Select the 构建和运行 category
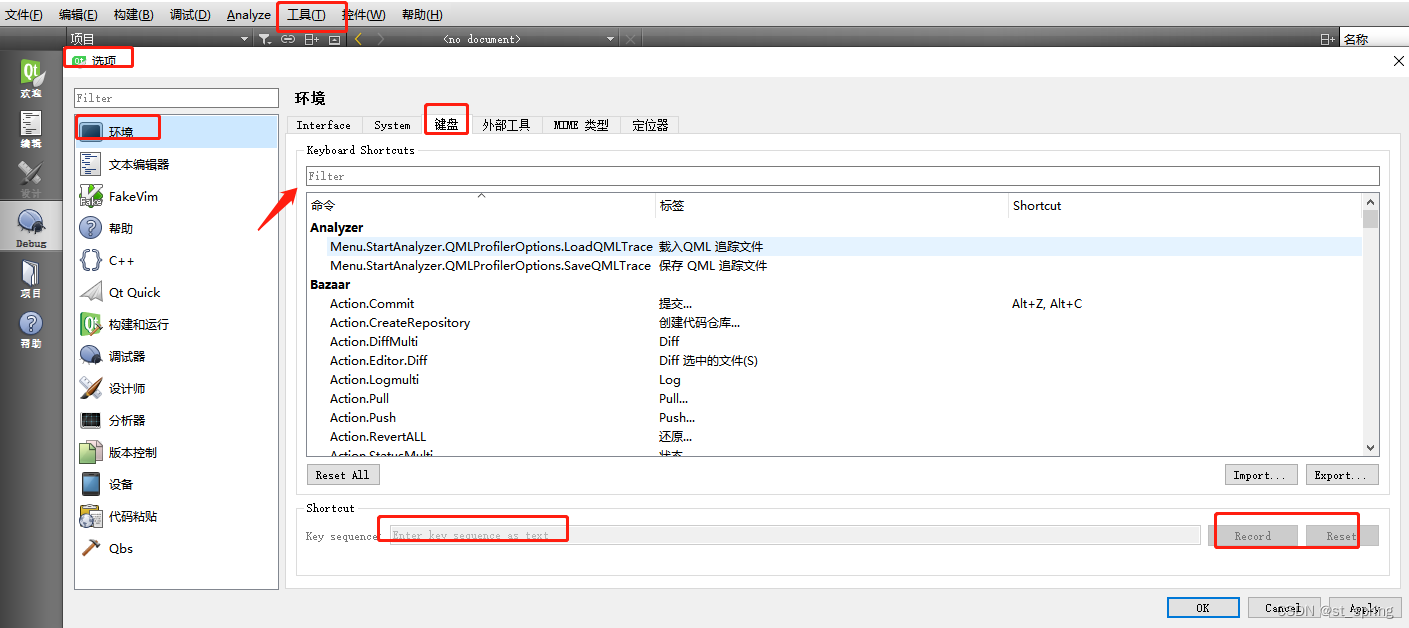Screen dimensions: 1409x628 176,324
